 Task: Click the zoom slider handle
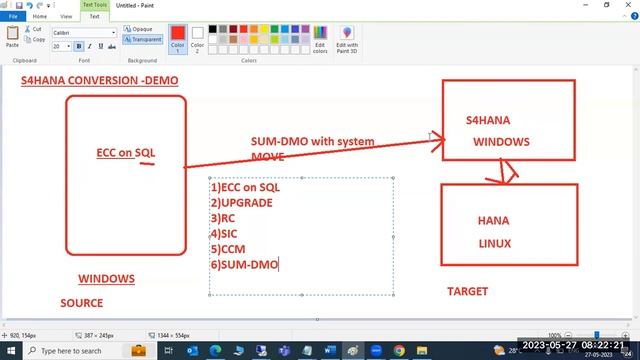597,336
